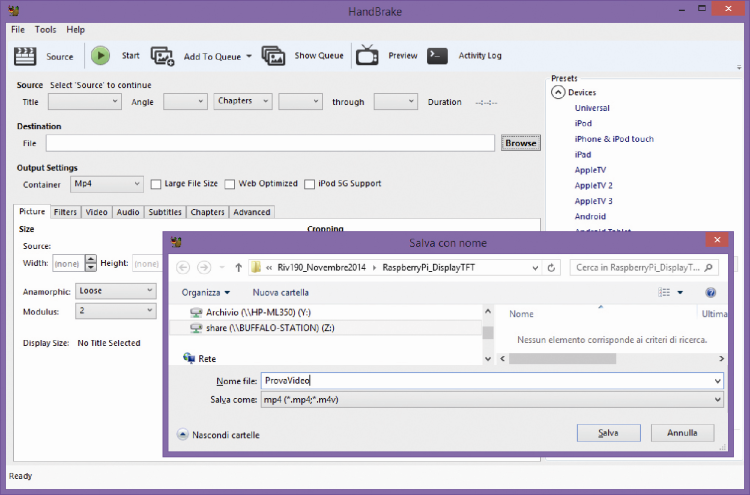
Task: Click the folder tree vertical scrollbar
Action: (x=488, y=335)
